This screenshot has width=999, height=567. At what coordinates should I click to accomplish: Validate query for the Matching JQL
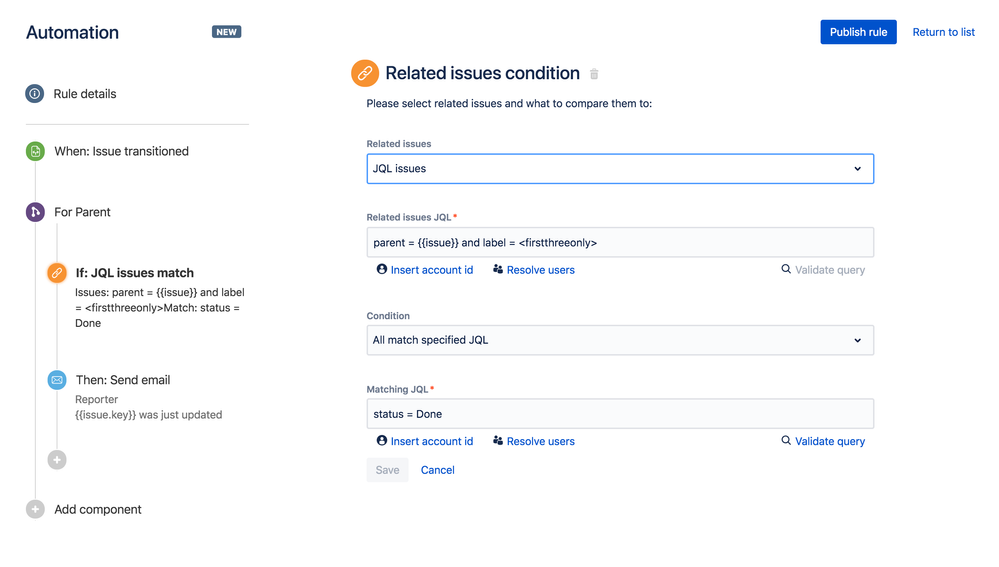coord(823,441)
